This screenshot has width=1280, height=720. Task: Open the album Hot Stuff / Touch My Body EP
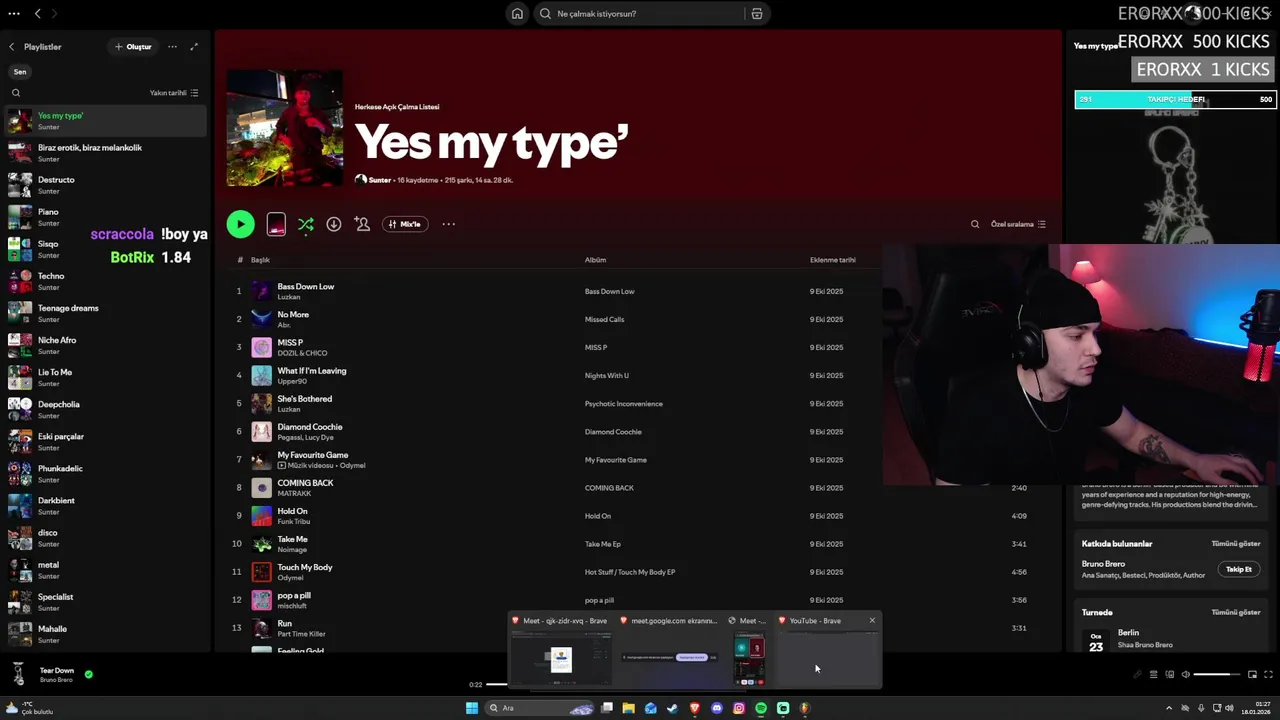point(630,572)
